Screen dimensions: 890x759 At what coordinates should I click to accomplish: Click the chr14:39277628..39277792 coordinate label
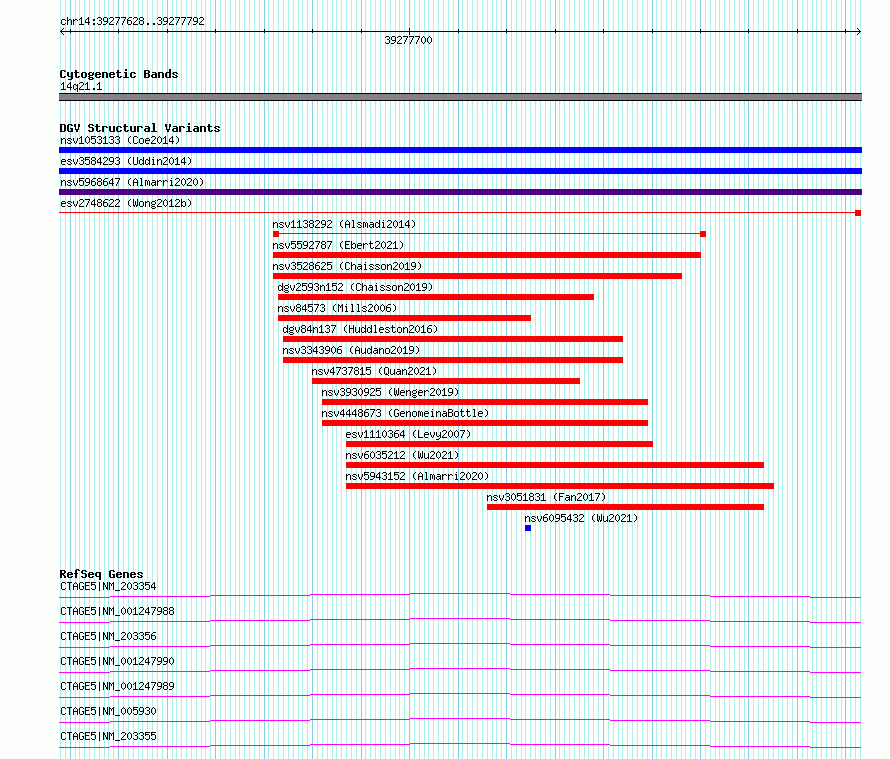tap(132, 22)
